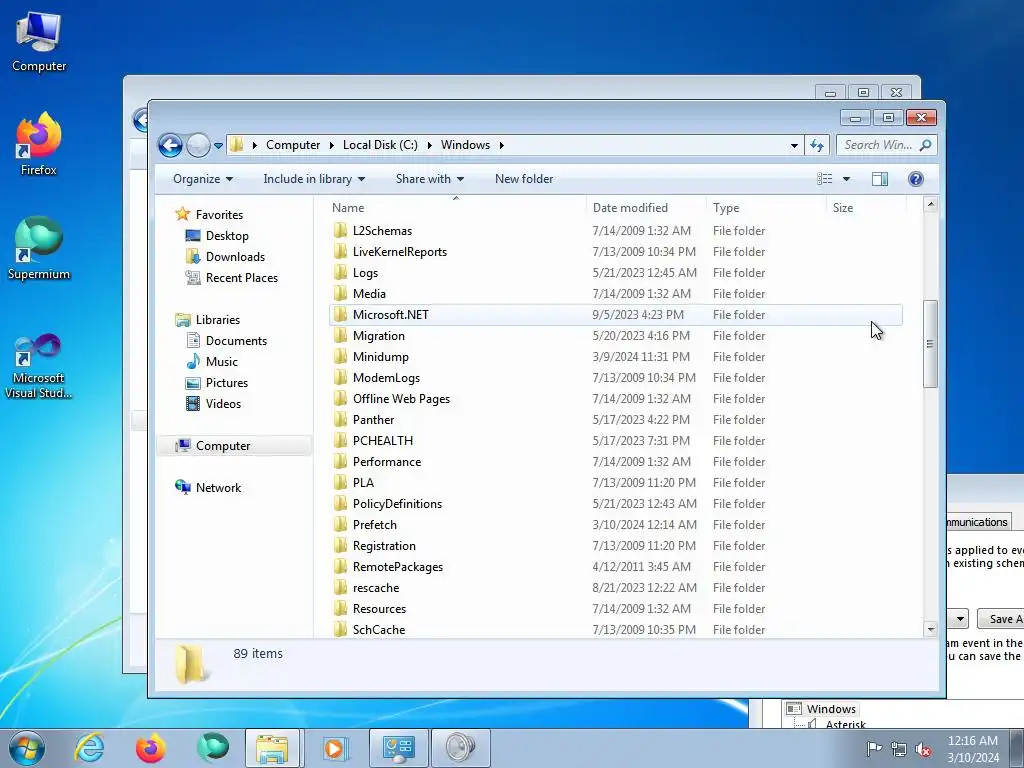Open Music library in navigation pane
This screenshot has height=768, width=1024.
(x=221, y=362)
